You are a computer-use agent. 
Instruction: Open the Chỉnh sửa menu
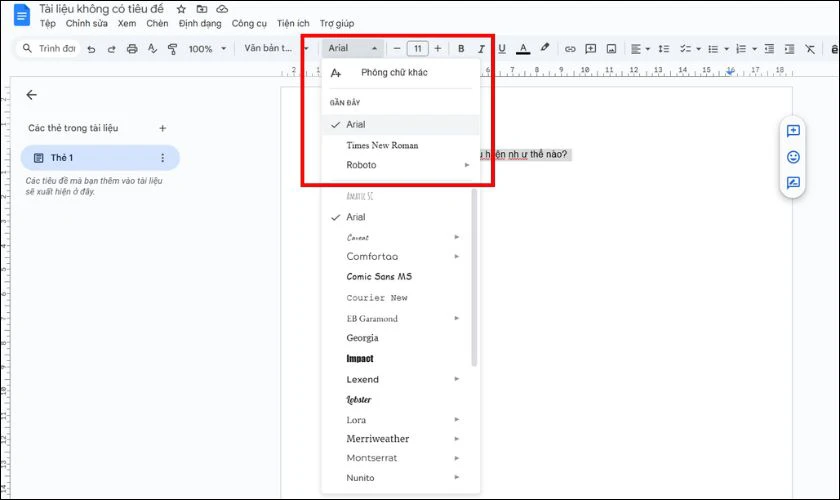(x=86, y=23)
